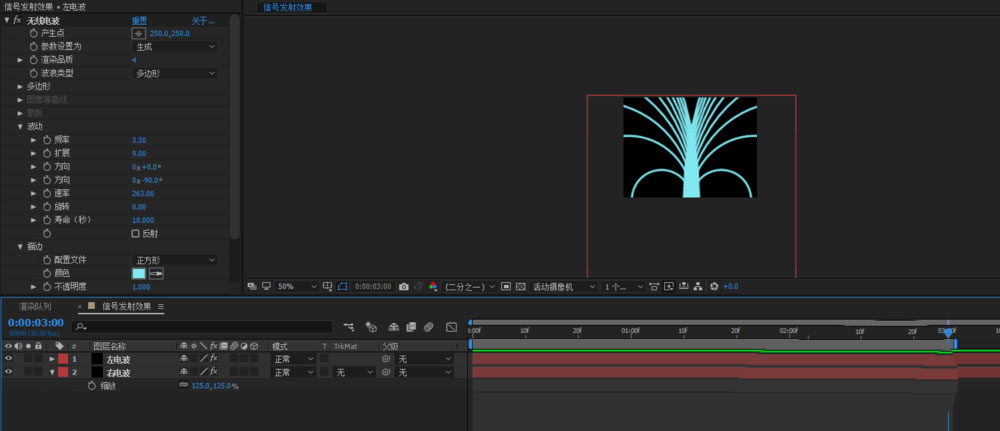Toggle visibility of the 右电波 layer
This screenshot has width=1000, height=431.
8,372
